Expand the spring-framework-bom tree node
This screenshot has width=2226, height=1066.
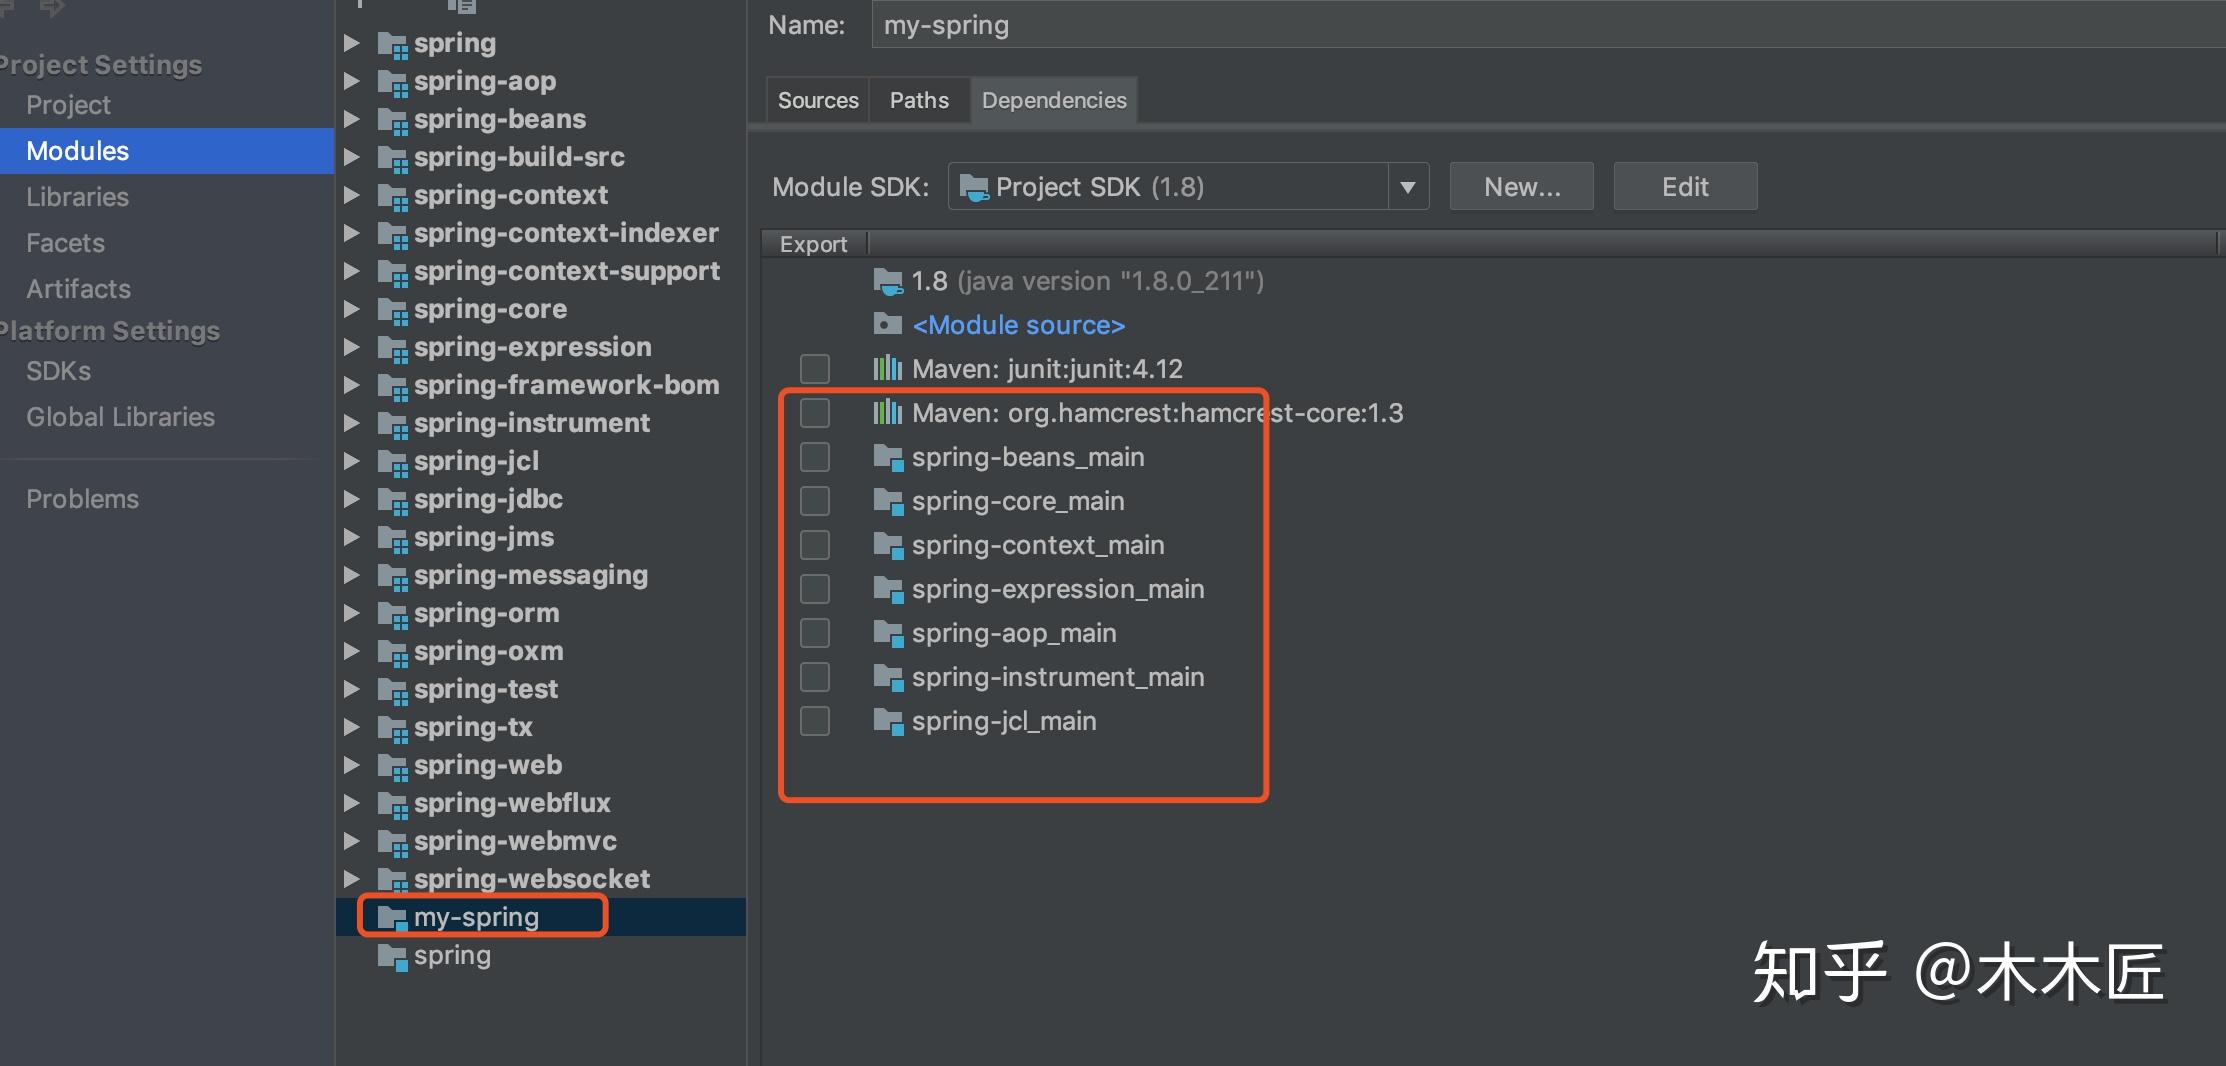352,385
